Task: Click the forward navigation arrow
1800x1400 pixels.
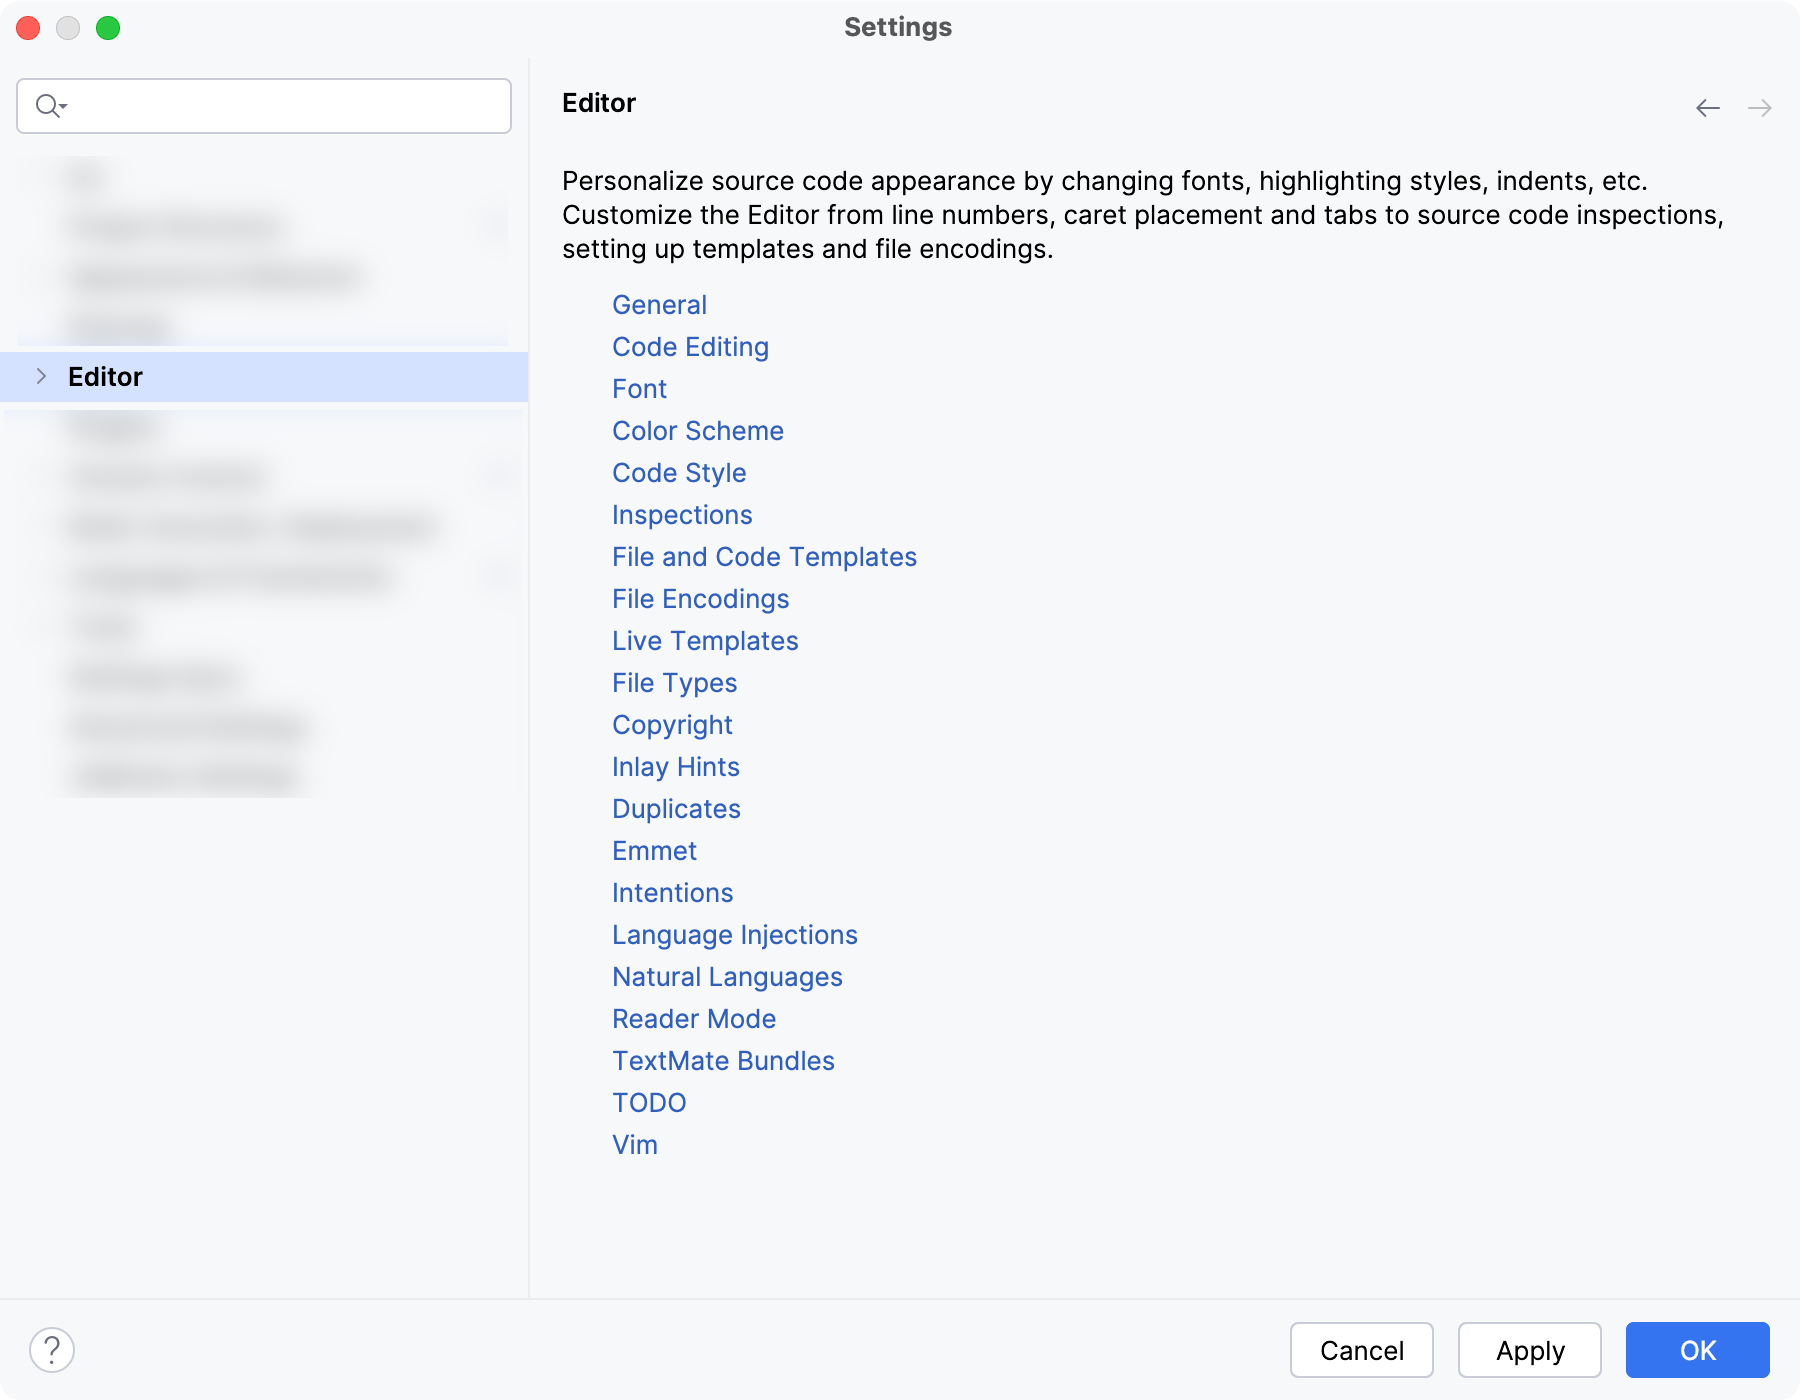Action: pos(1760,107)
